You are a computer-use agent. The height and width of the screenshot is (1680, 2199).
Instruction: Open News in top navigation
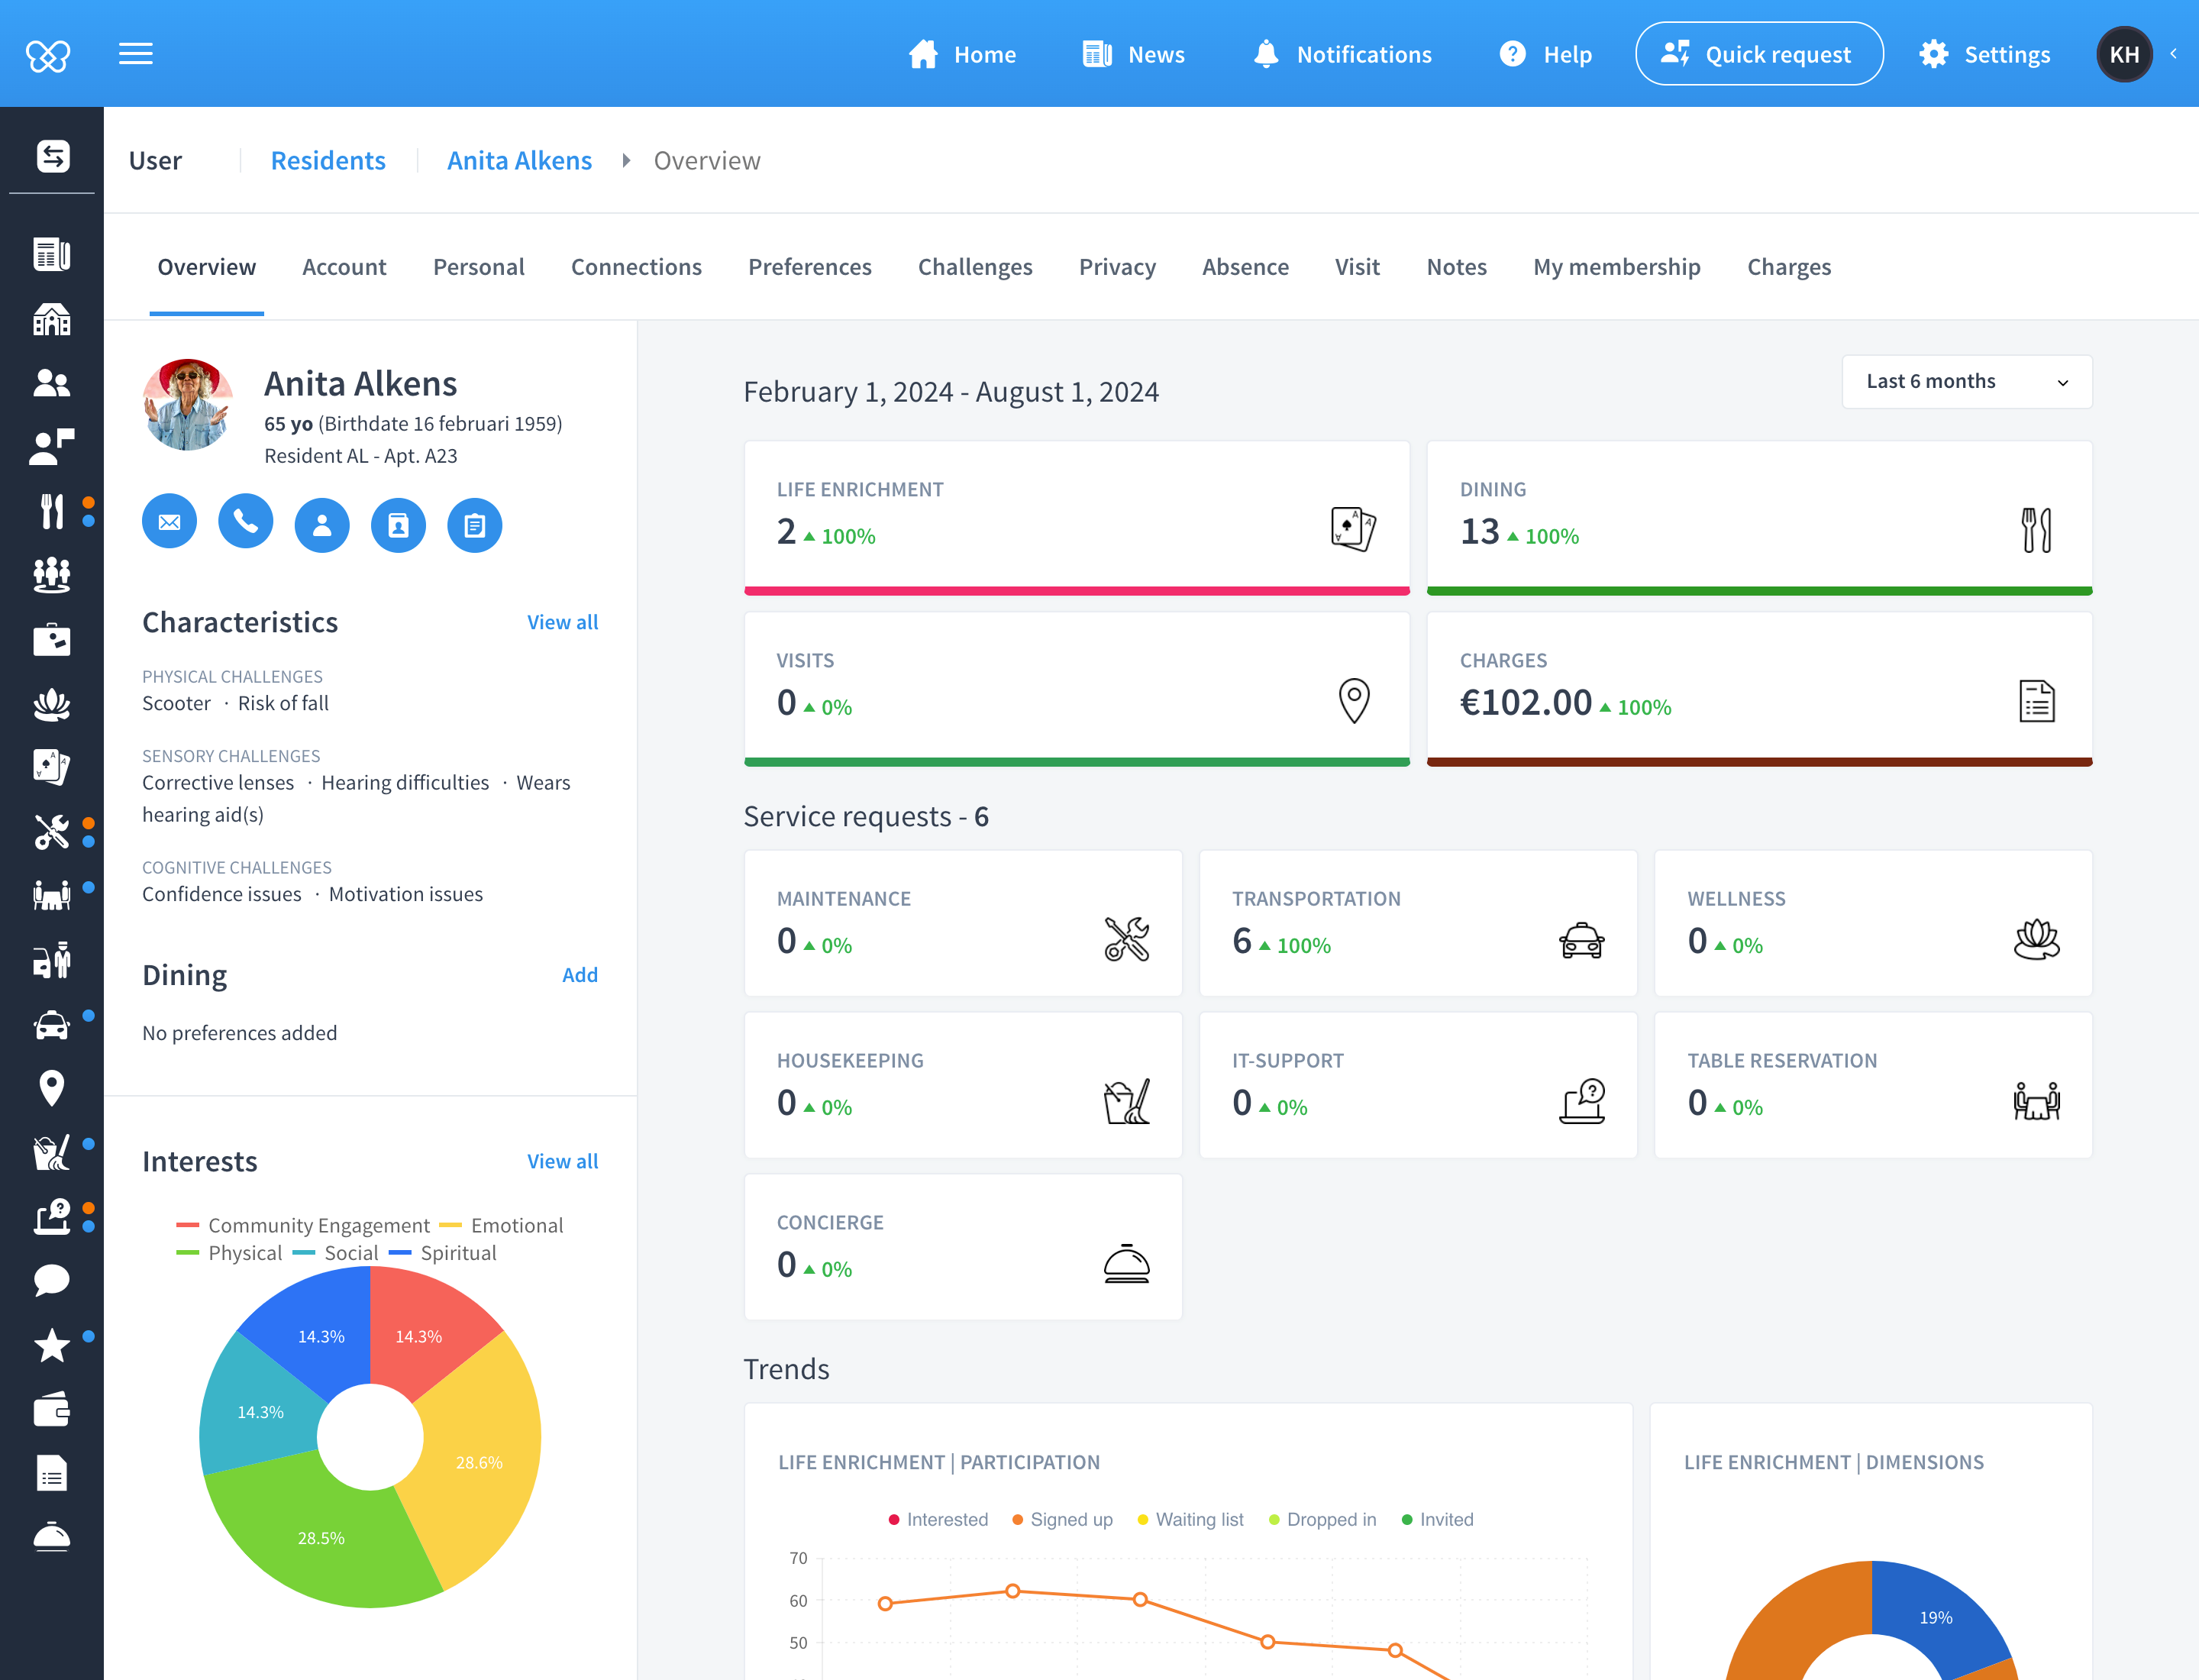point(1133,54)
